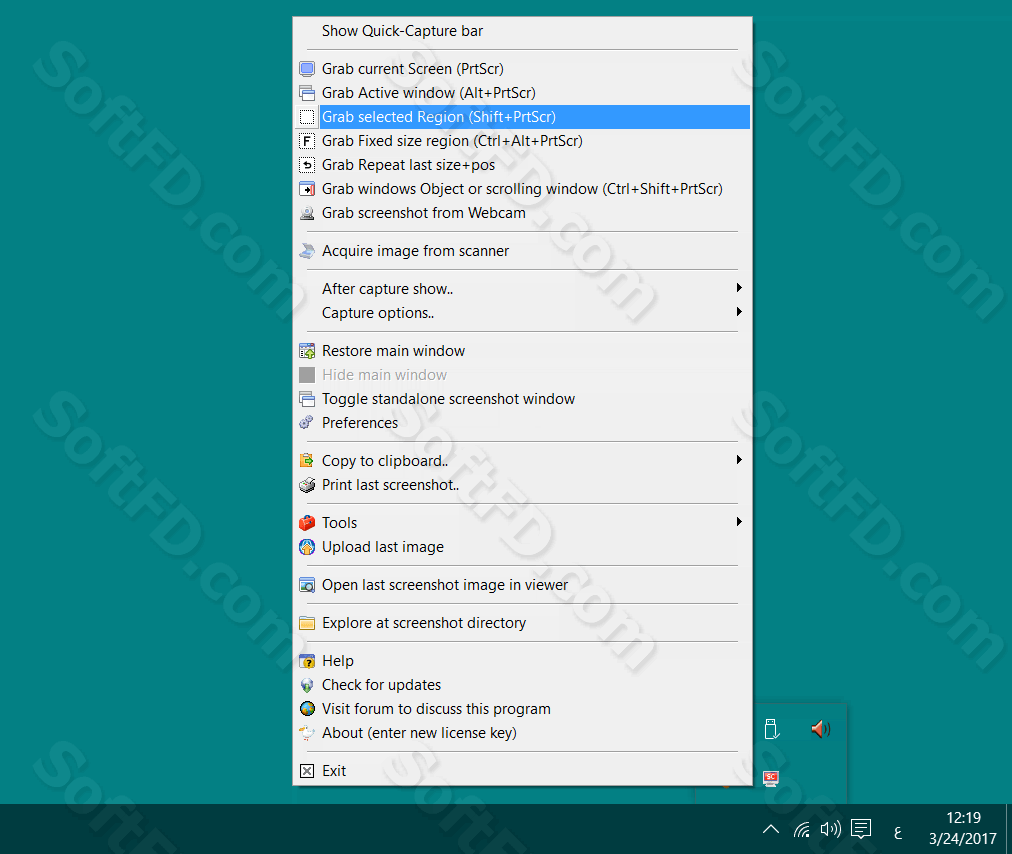Image resolution: width=1012 pixels, height=854 pixels.
Task: Open the Action Center notification icon
Action: coord(861,829)
